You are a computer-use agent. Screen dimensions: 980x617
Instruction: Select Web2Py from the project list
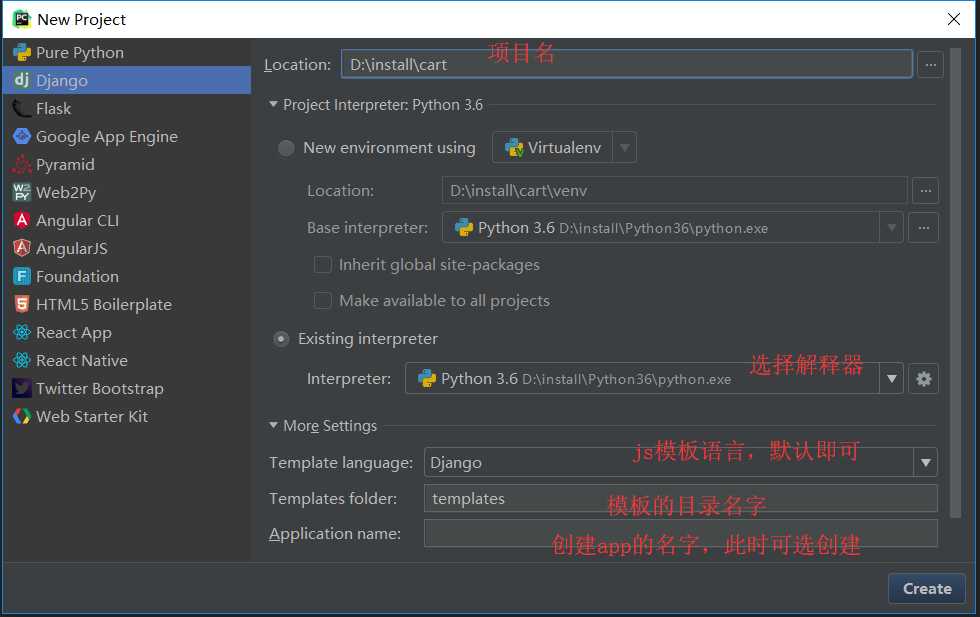(x=127, y=192)
